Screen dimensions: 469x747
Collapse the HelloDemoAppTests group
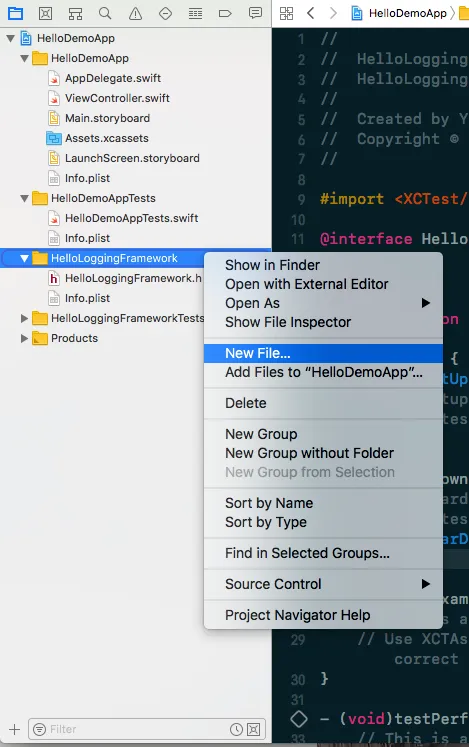pos(24,198)
